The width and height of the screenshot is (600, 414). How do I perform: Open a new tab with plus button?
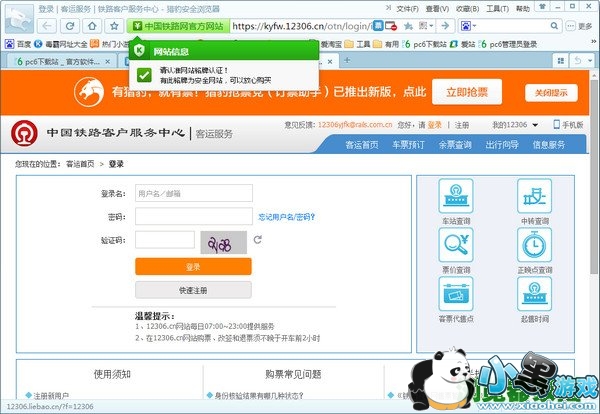click(347, 60)
